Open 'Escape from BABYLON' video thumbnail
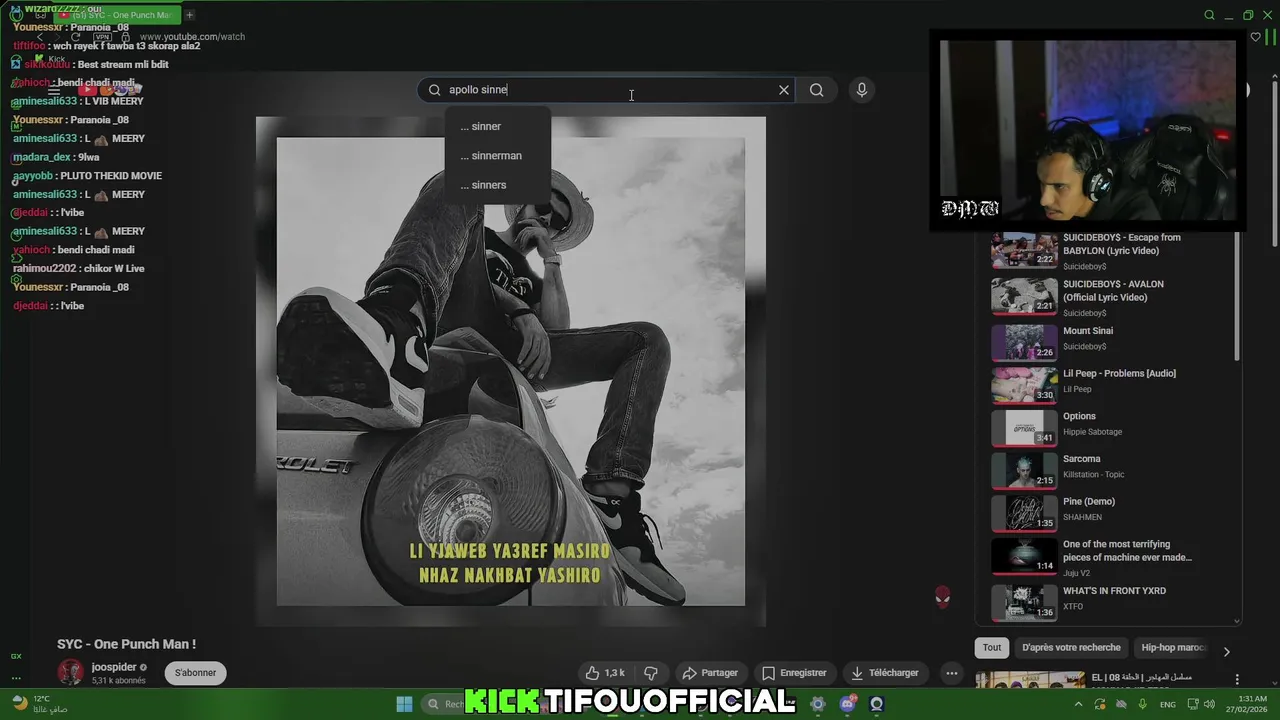Screen dimensions: 1280x720 click(x=1024, y=250)
